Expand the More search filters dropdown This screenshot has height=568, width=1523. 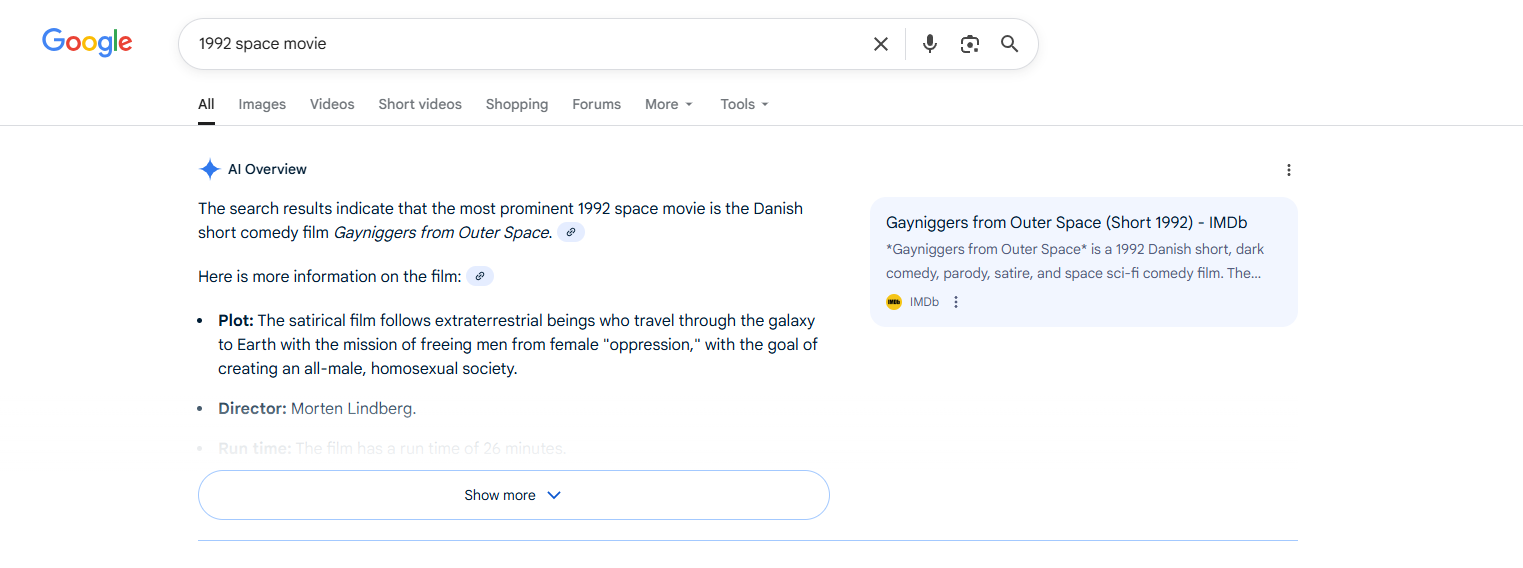669,104
